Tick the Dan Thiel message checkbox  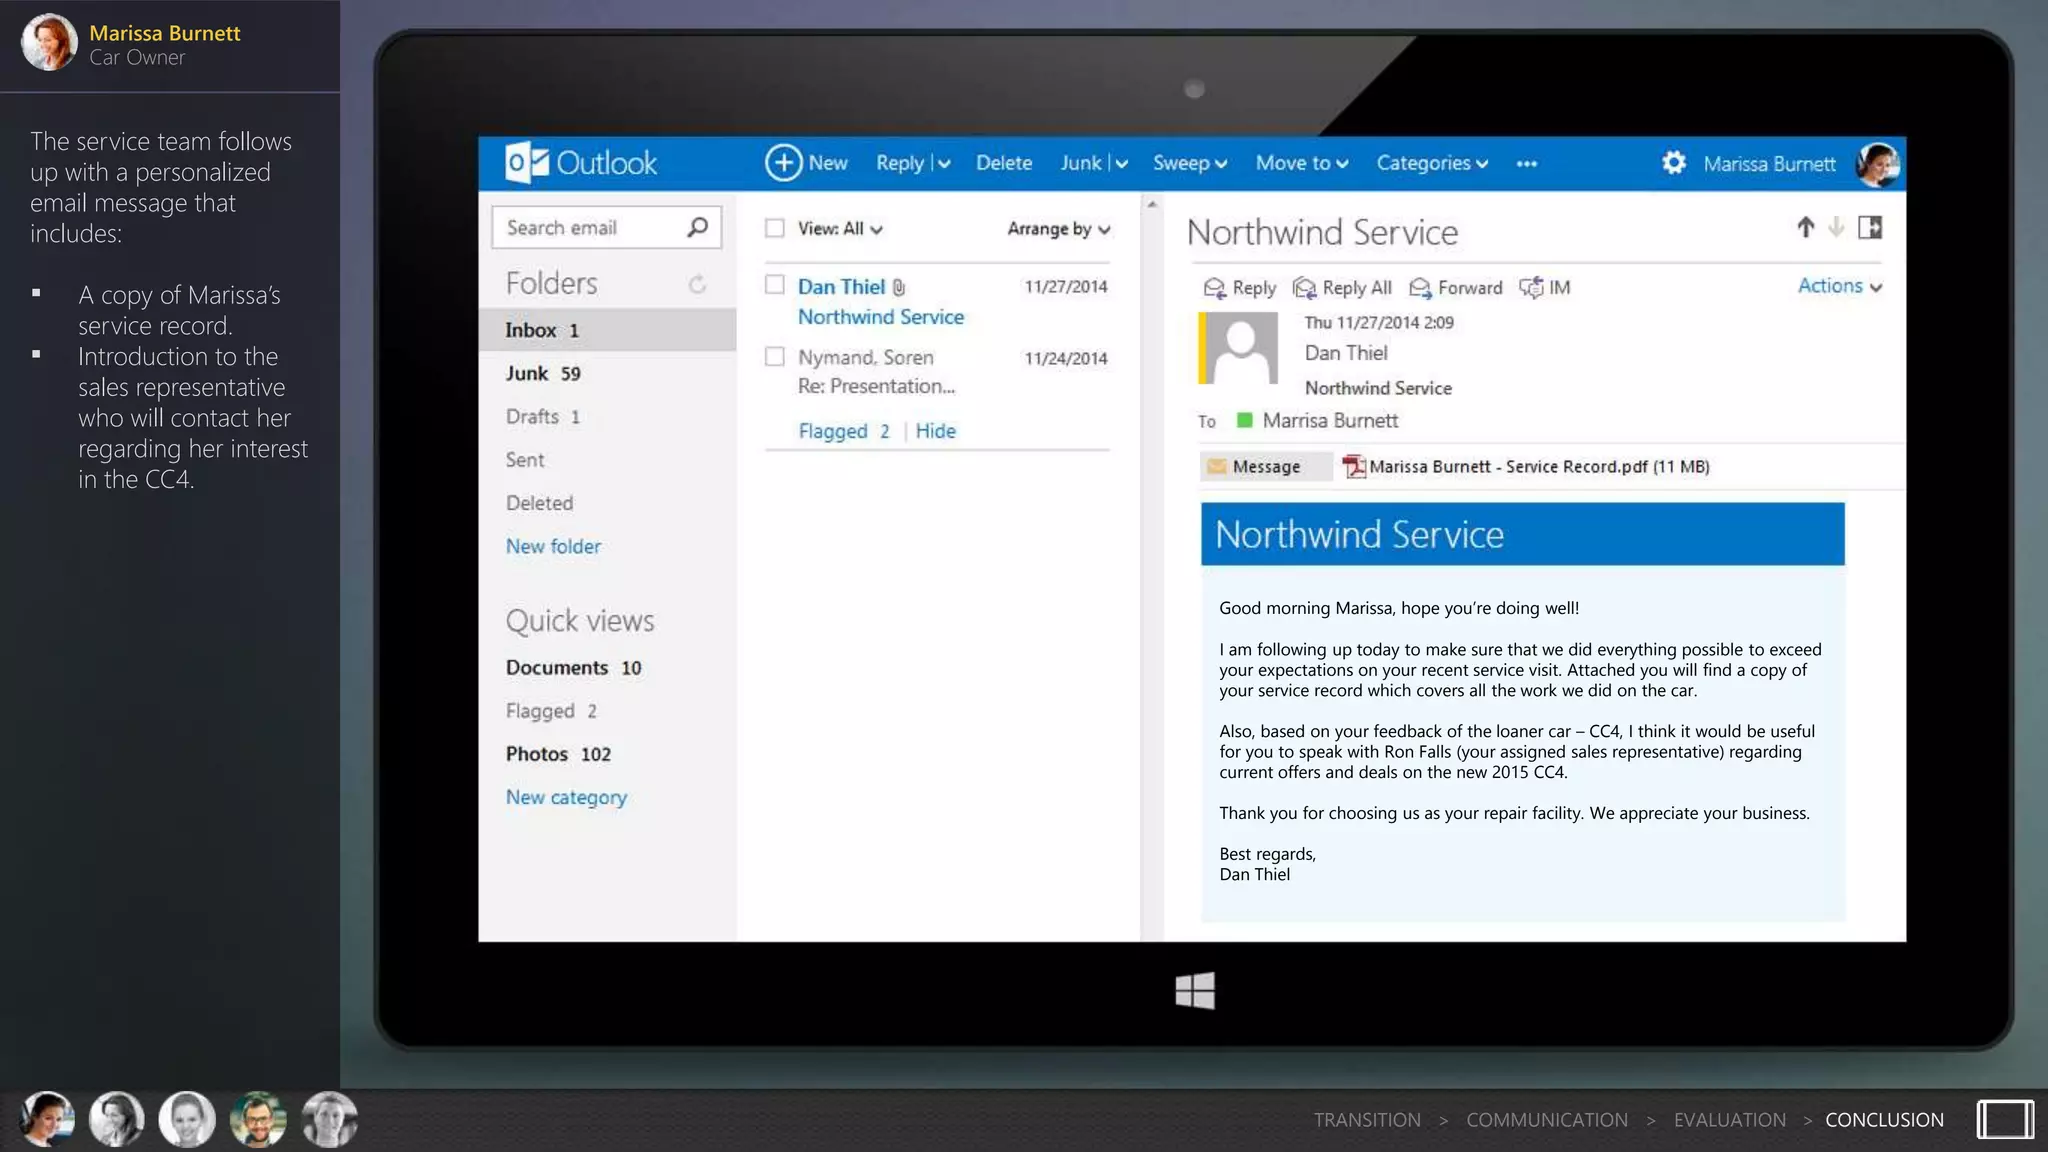coord(774,285)
